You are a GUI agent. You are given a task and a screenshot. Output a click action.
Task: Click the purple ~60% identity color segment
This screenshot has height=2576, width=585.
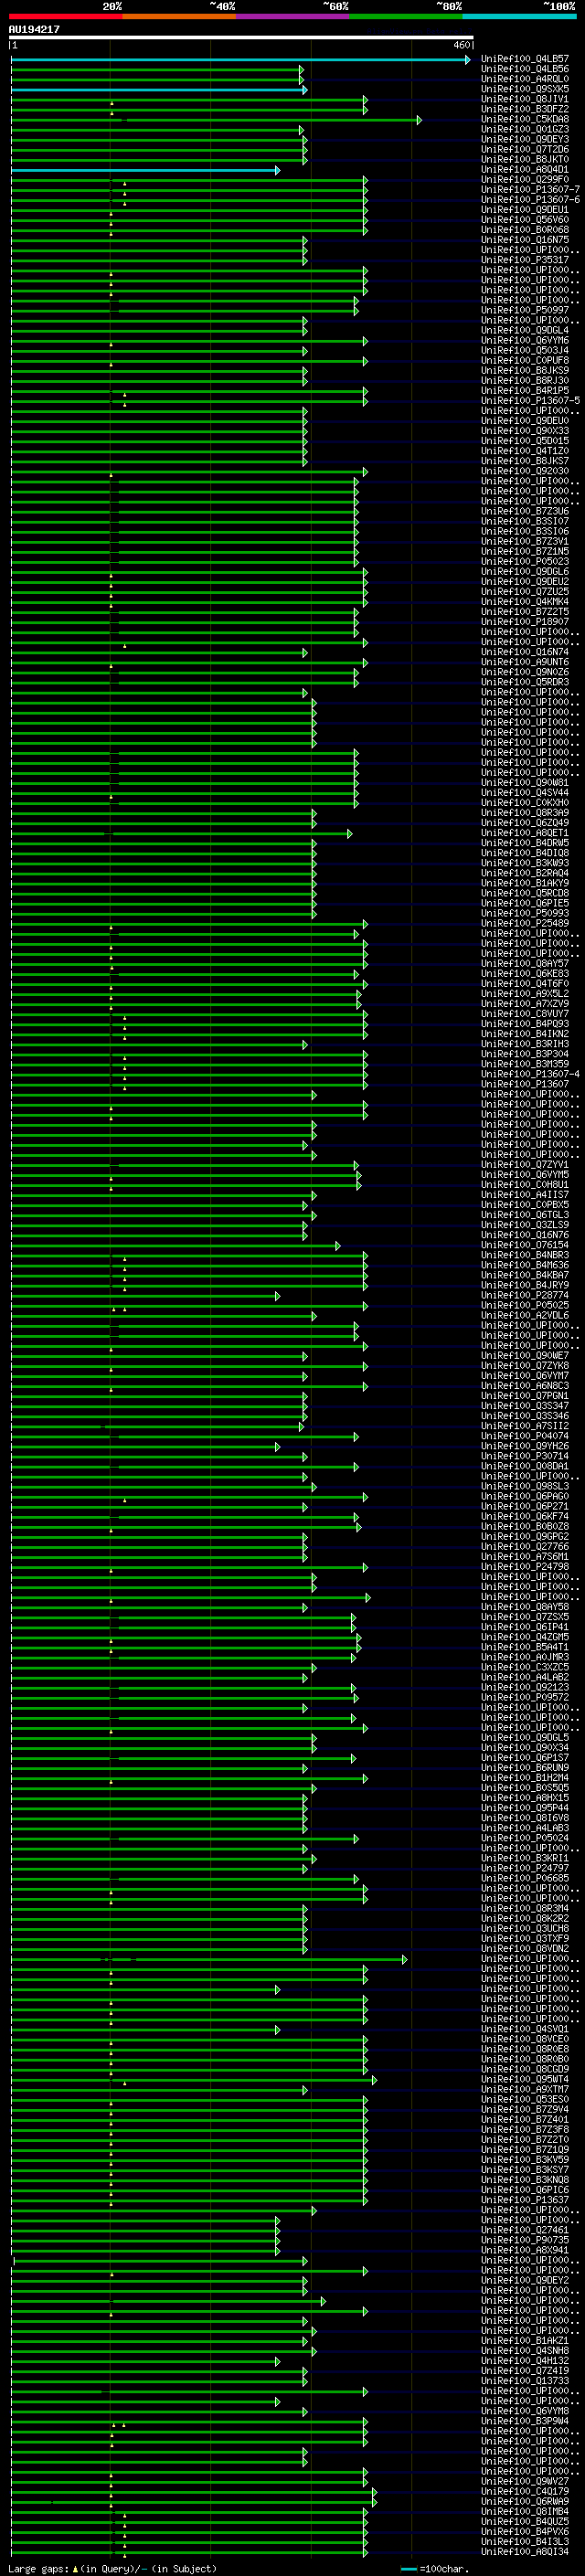(x=292, y=16)
